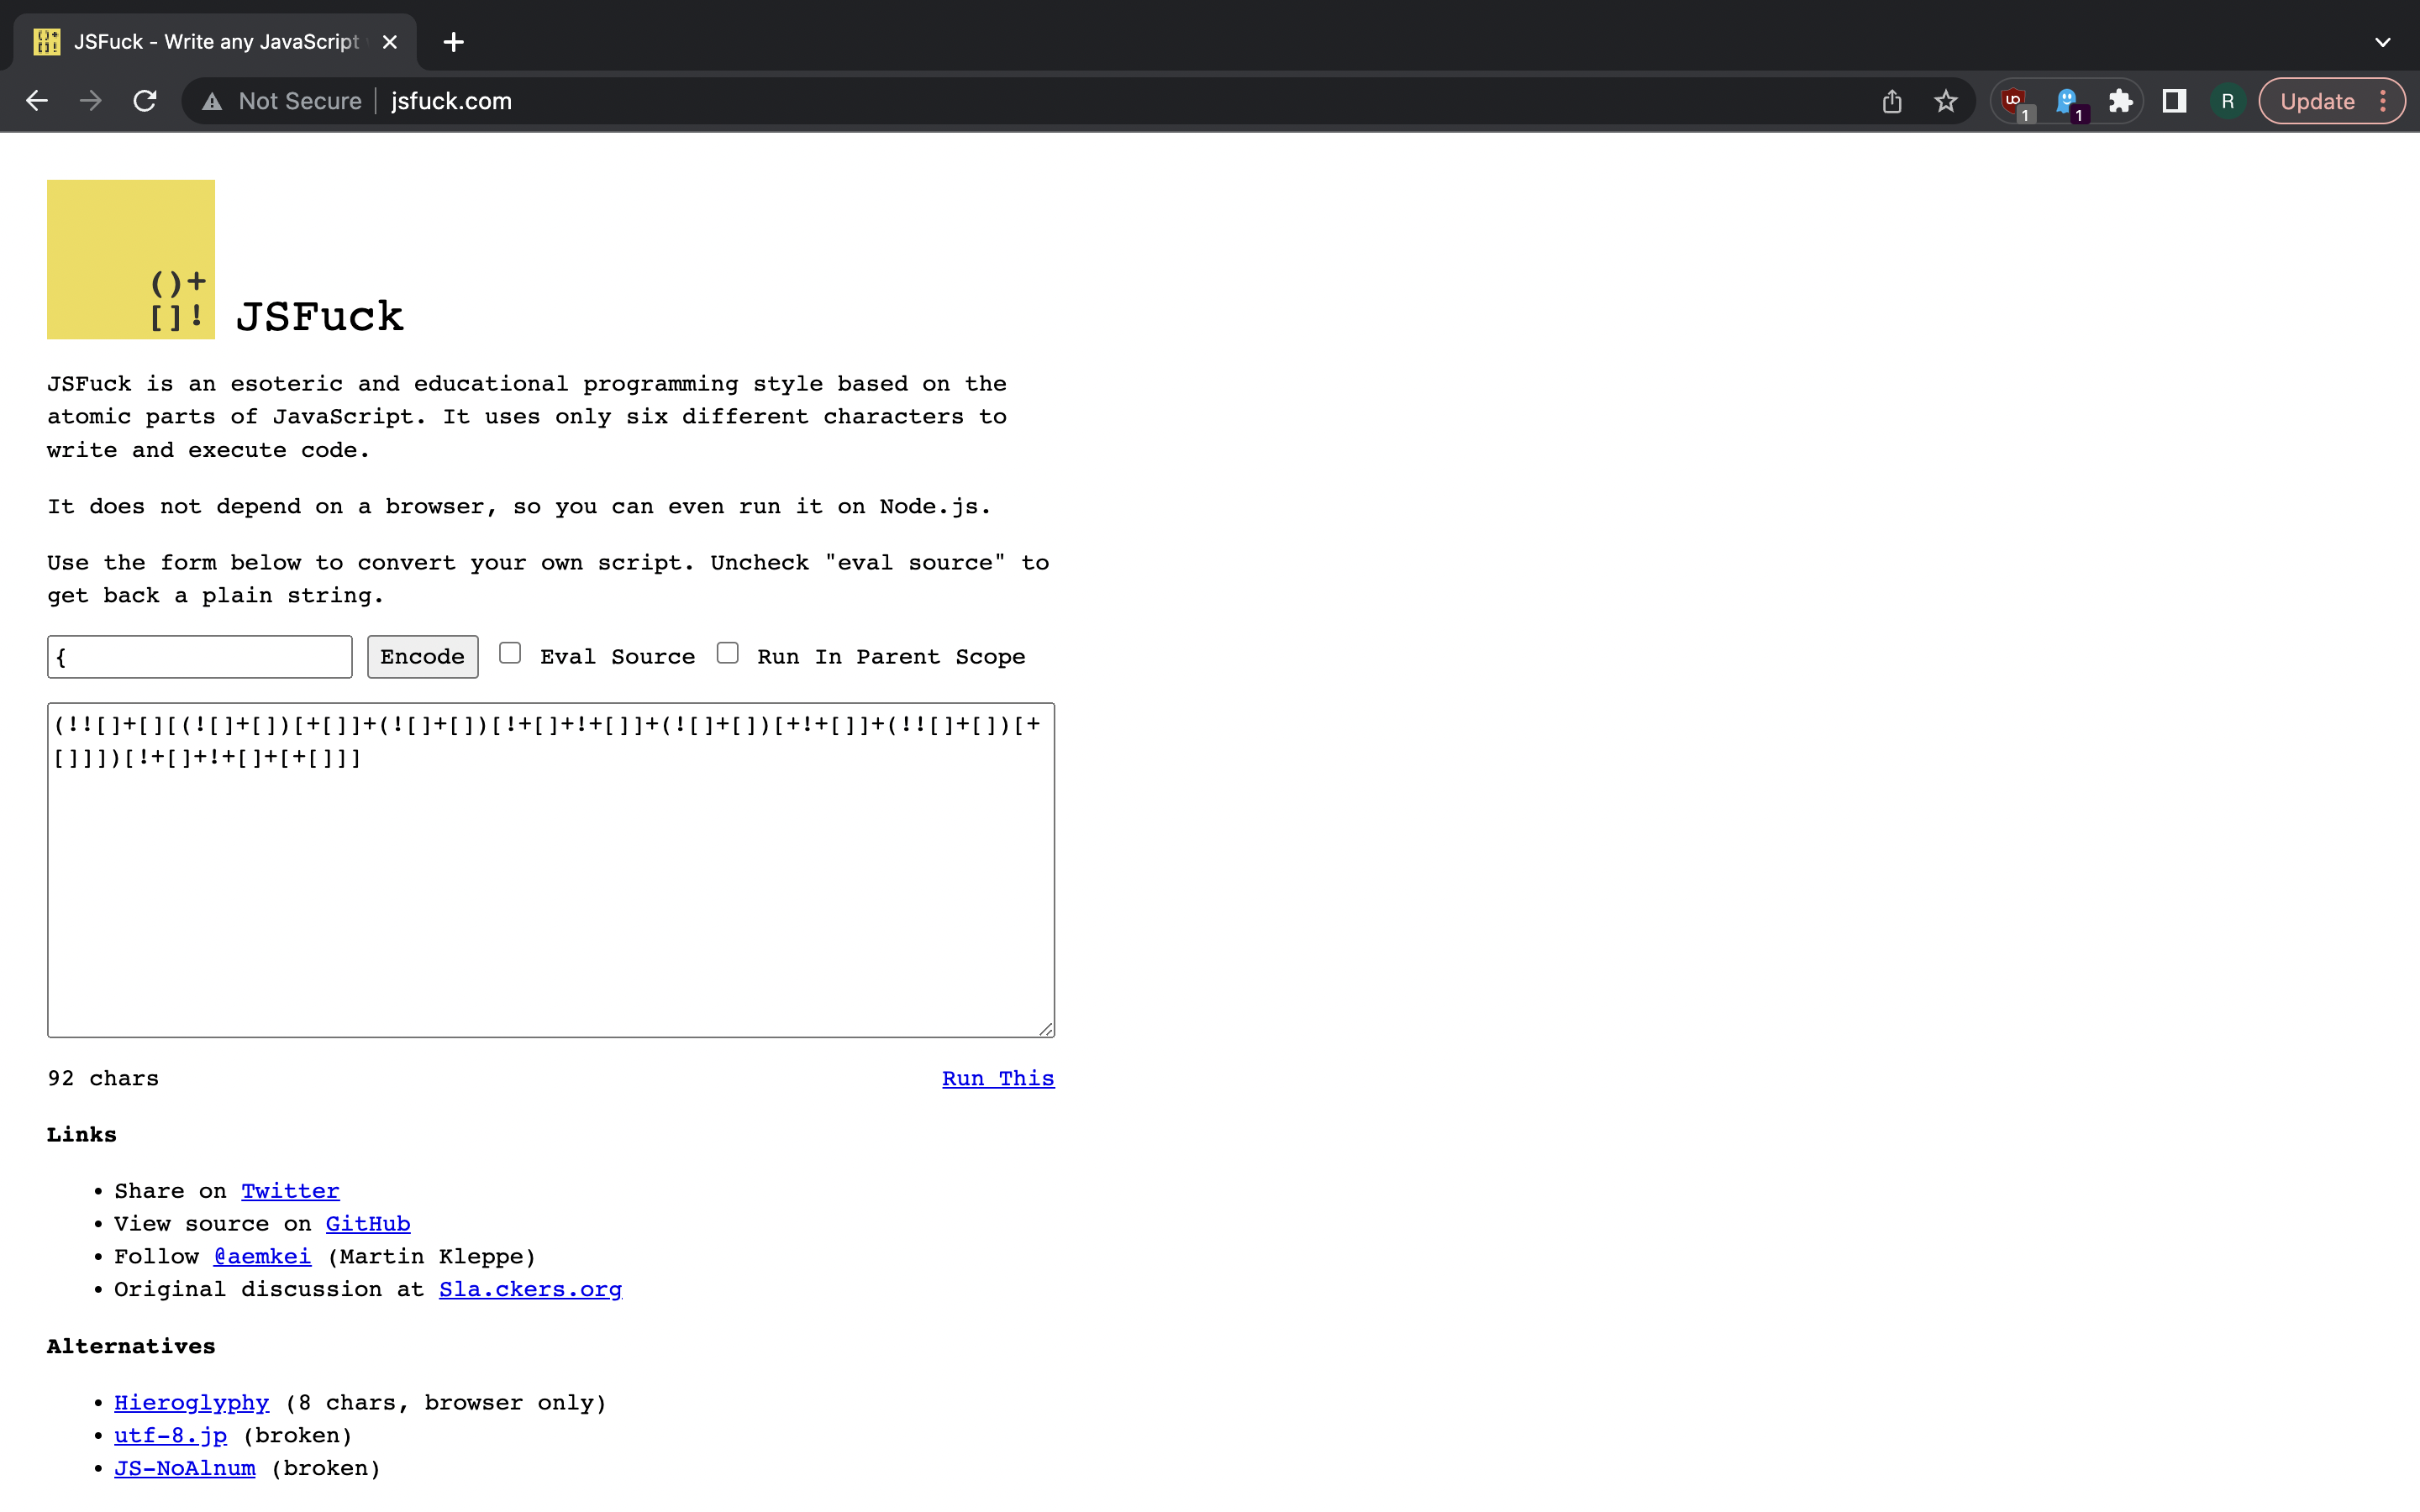Click the textarea resize handle corner

coord(1046,1029)
